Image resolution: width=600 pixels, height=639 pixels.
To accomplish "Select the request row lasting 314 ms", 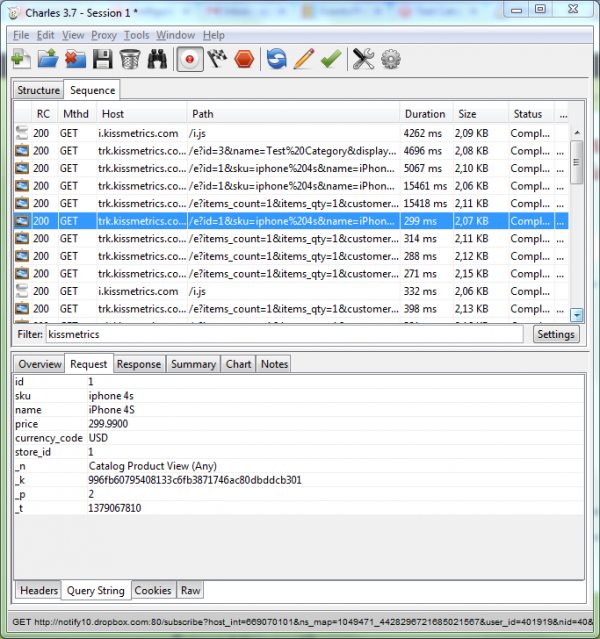I will click(291, 238).
